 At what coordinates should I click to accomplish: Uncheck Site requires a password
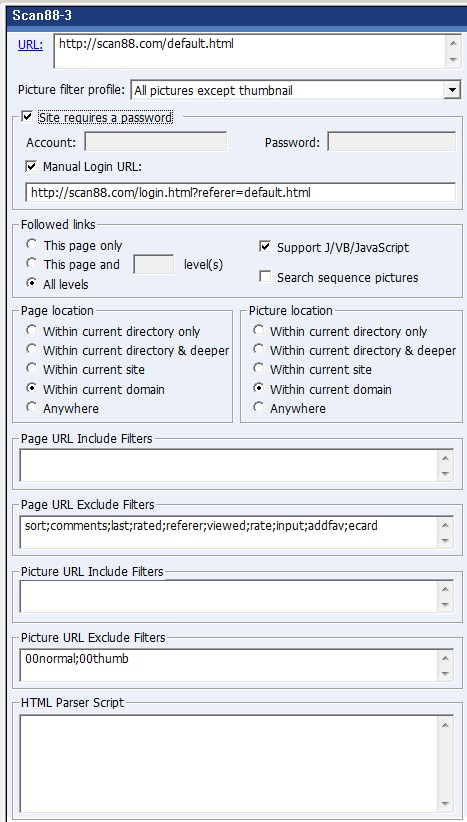(27, 117)
